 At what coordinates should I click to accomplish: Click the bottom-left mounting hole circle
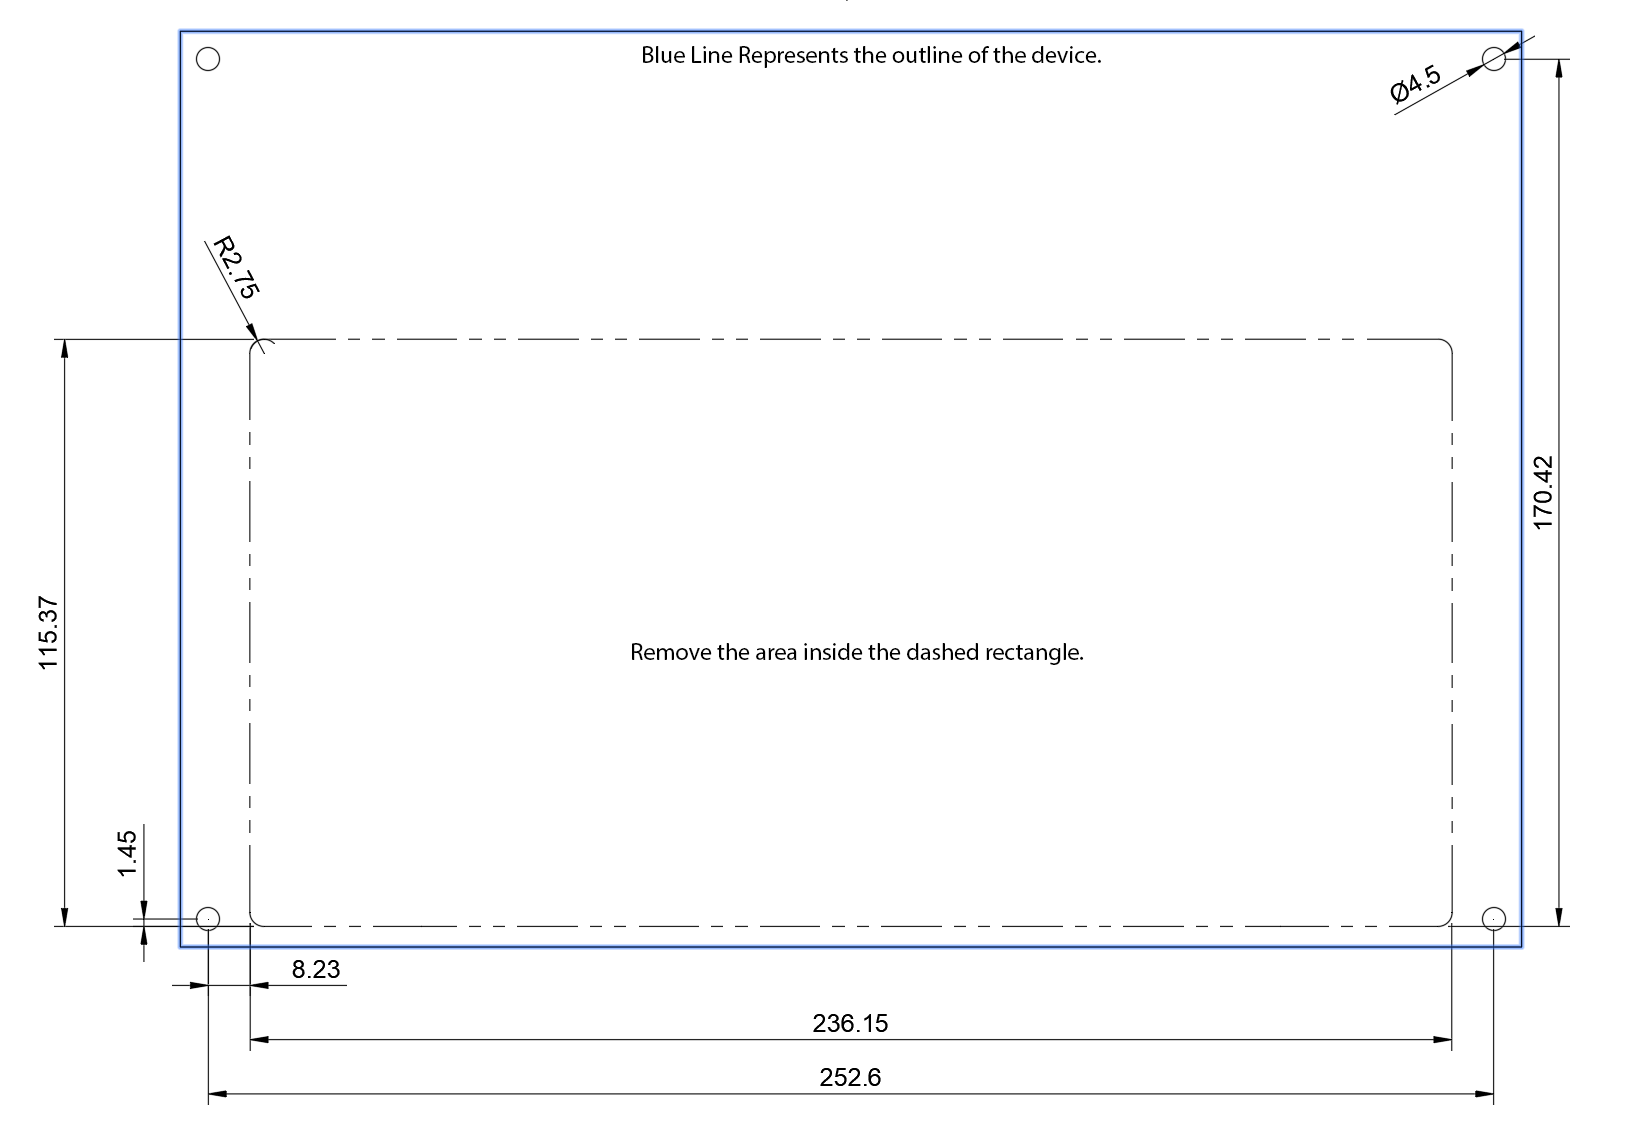point(208,918)
